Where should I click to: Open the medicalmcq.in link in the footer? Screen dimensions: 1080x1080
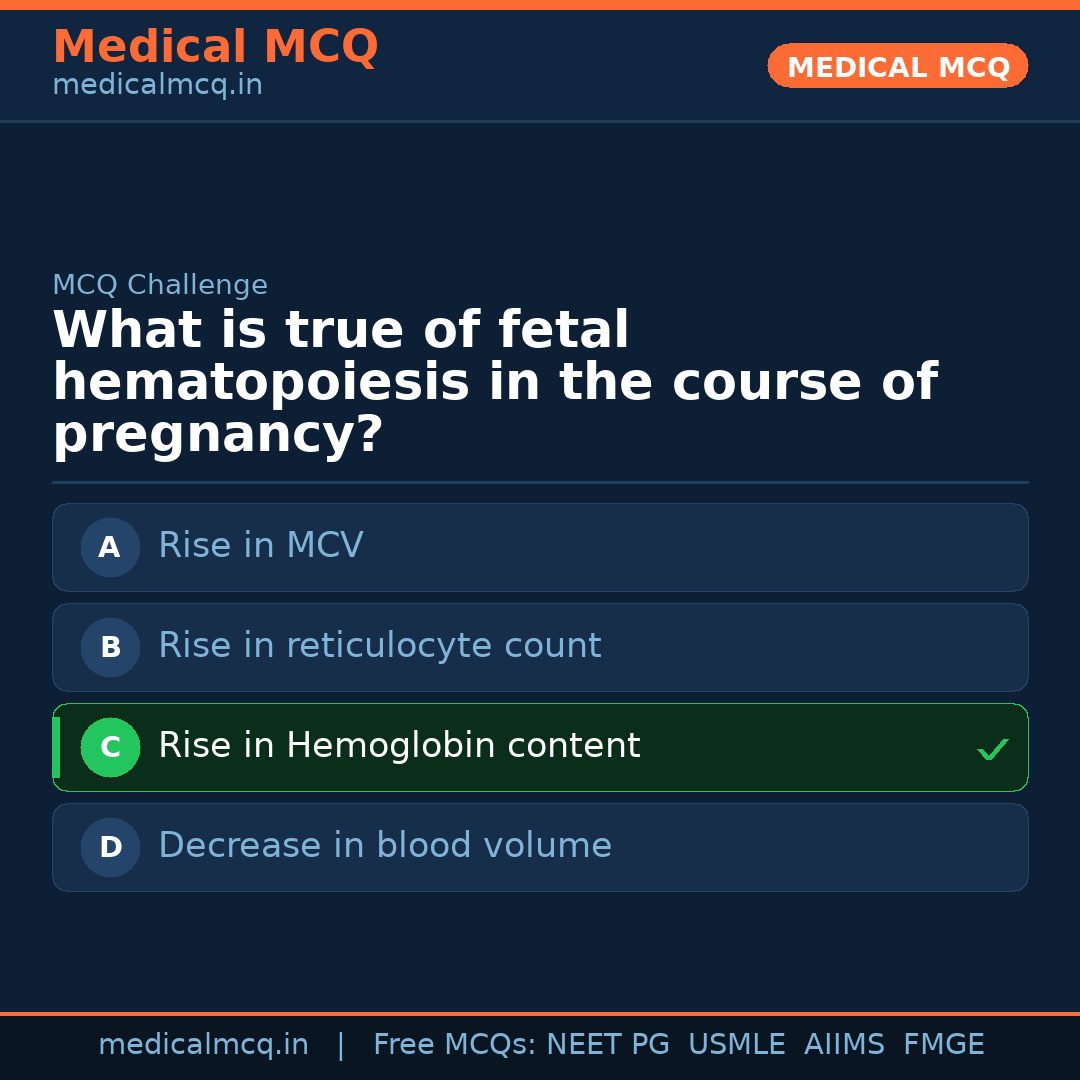[x=203, y=1045]
